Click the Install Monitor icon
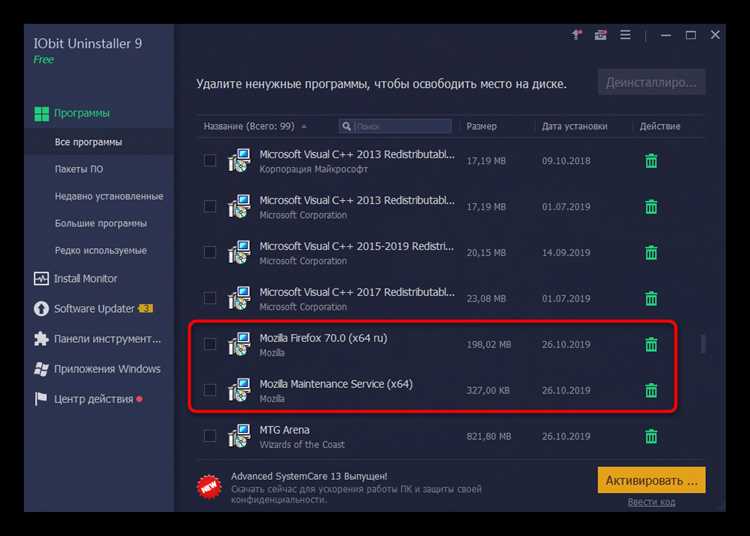This screenshot has height=536, width=750. coord(41,278)
